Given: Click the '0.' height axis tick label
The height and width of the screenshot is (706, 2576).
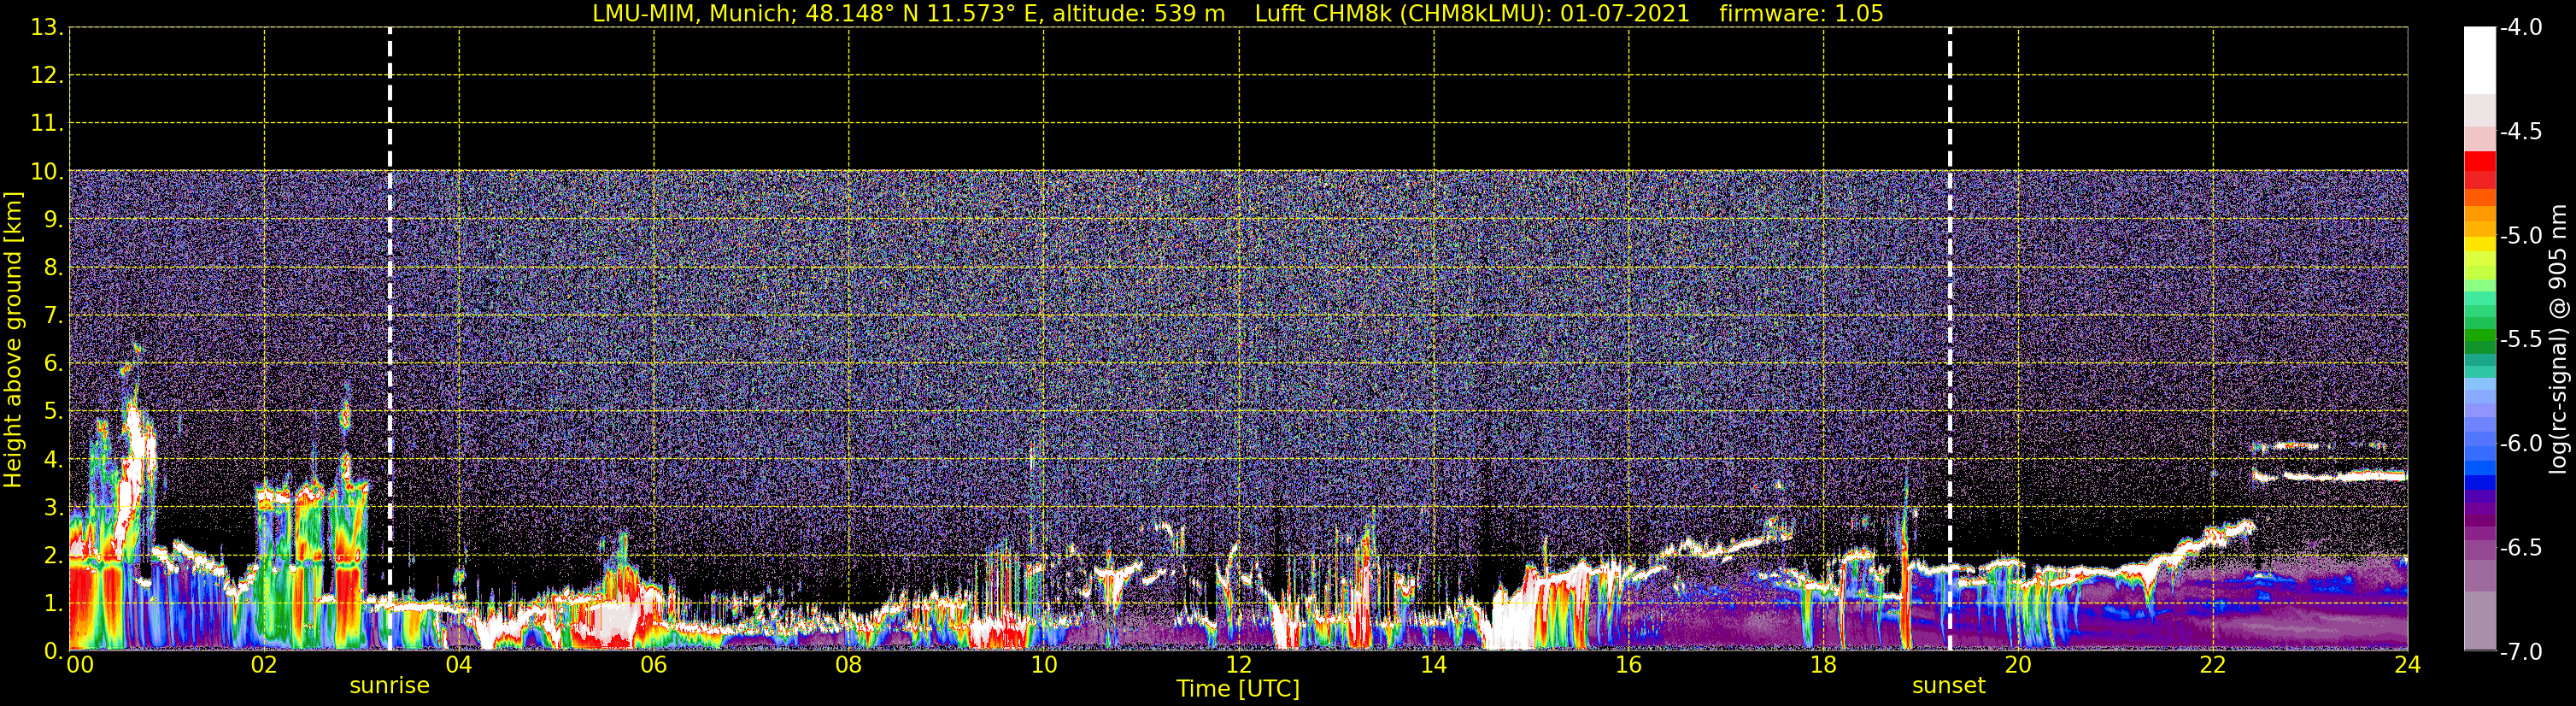Looking at the screenshot, I should pos(53,652).
